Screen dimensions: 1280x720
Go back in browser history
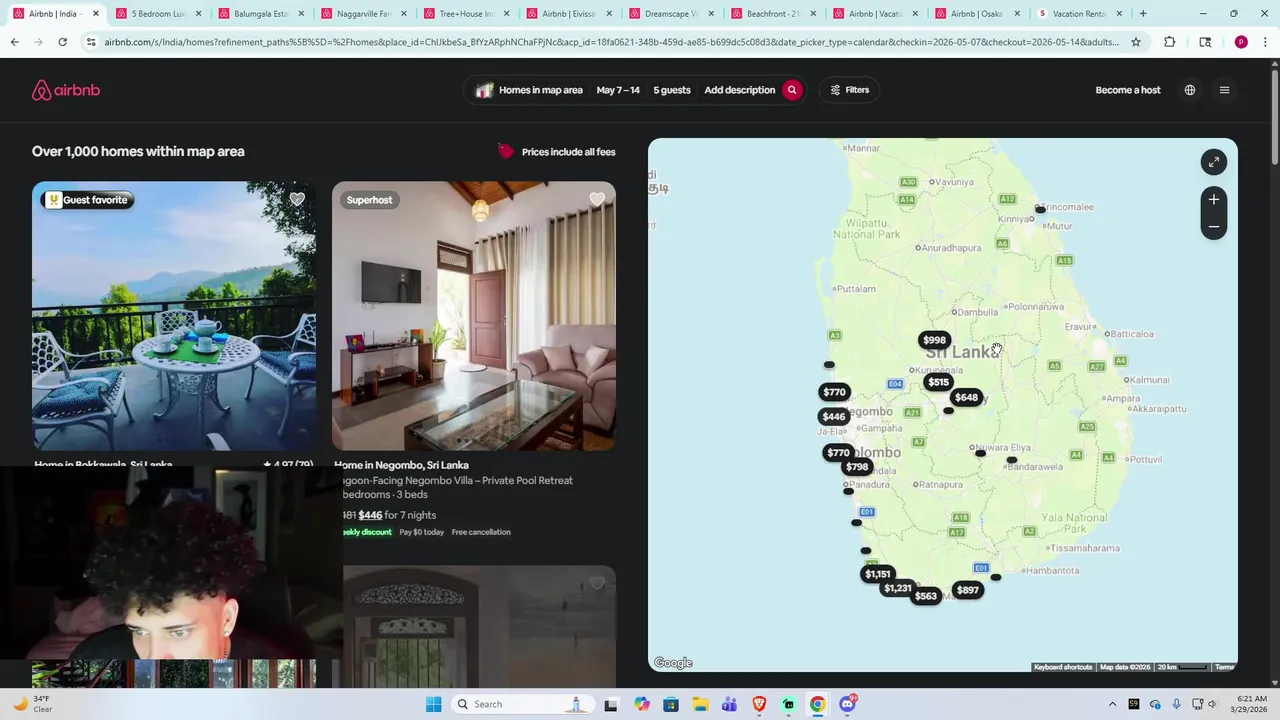tap(14, 42)
